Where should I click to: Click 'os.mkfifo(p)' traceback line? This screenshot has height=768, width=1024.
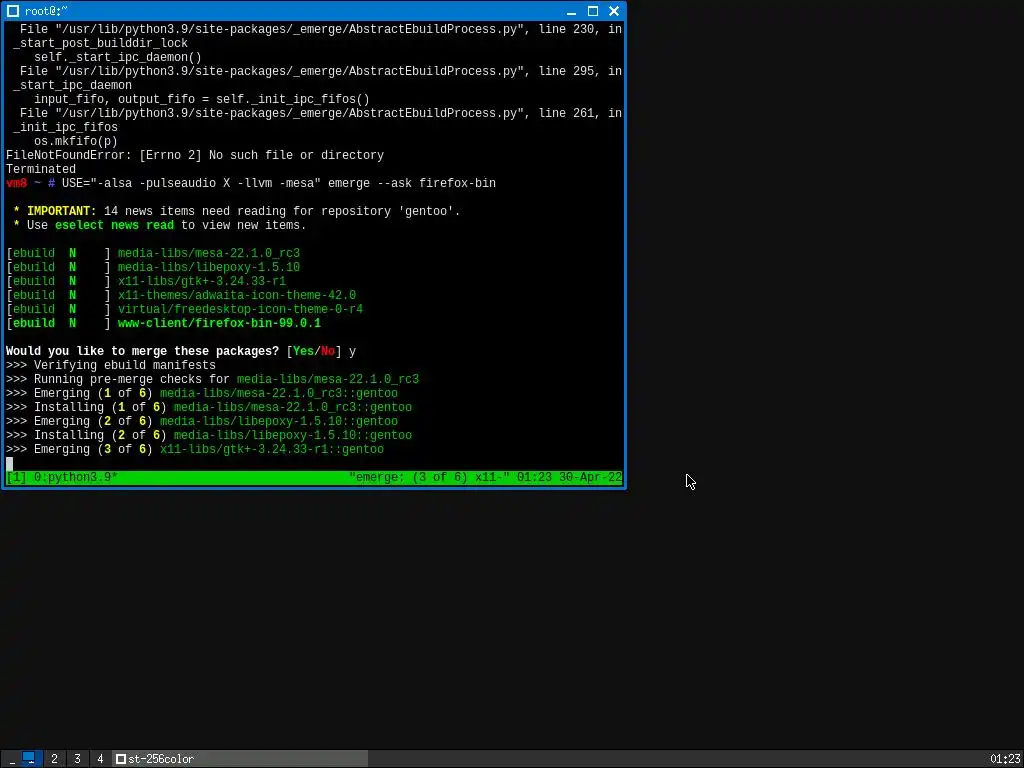point(76,142)
